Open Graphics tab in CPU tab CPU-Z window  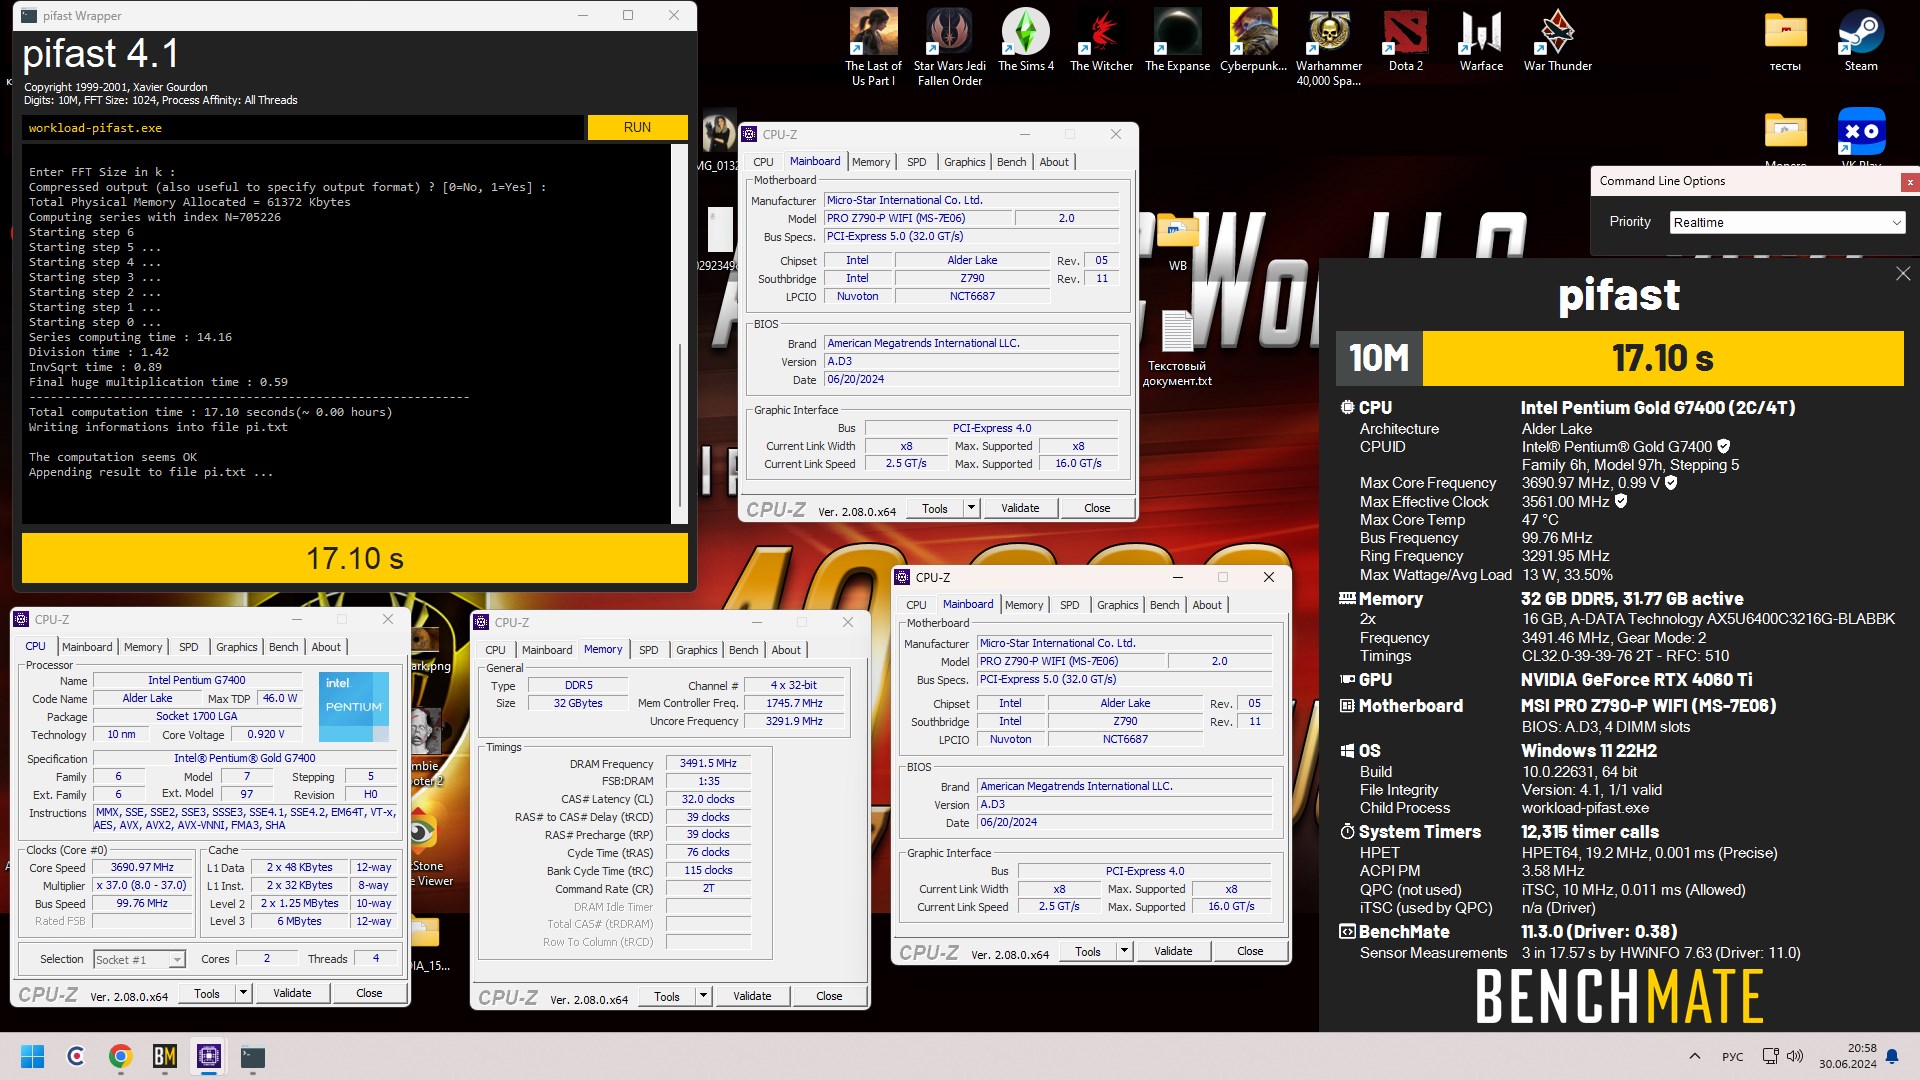pyautogui.click(x=236, y=647)
